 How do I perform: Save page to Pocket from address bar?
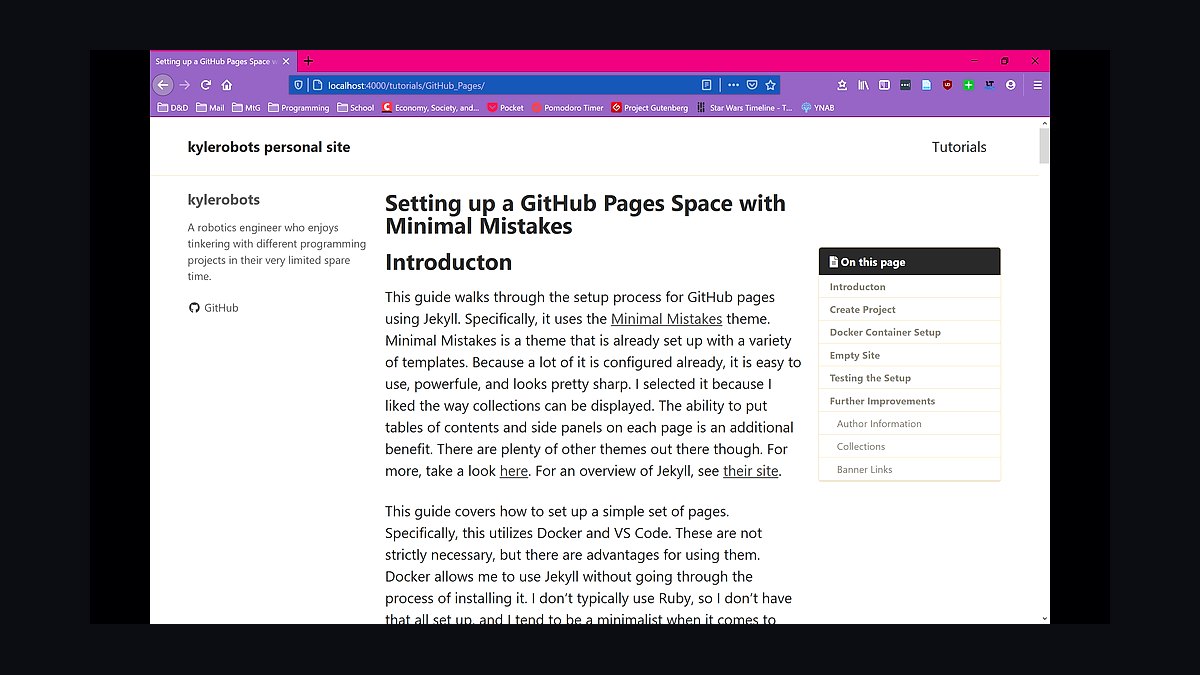point(752,85)
